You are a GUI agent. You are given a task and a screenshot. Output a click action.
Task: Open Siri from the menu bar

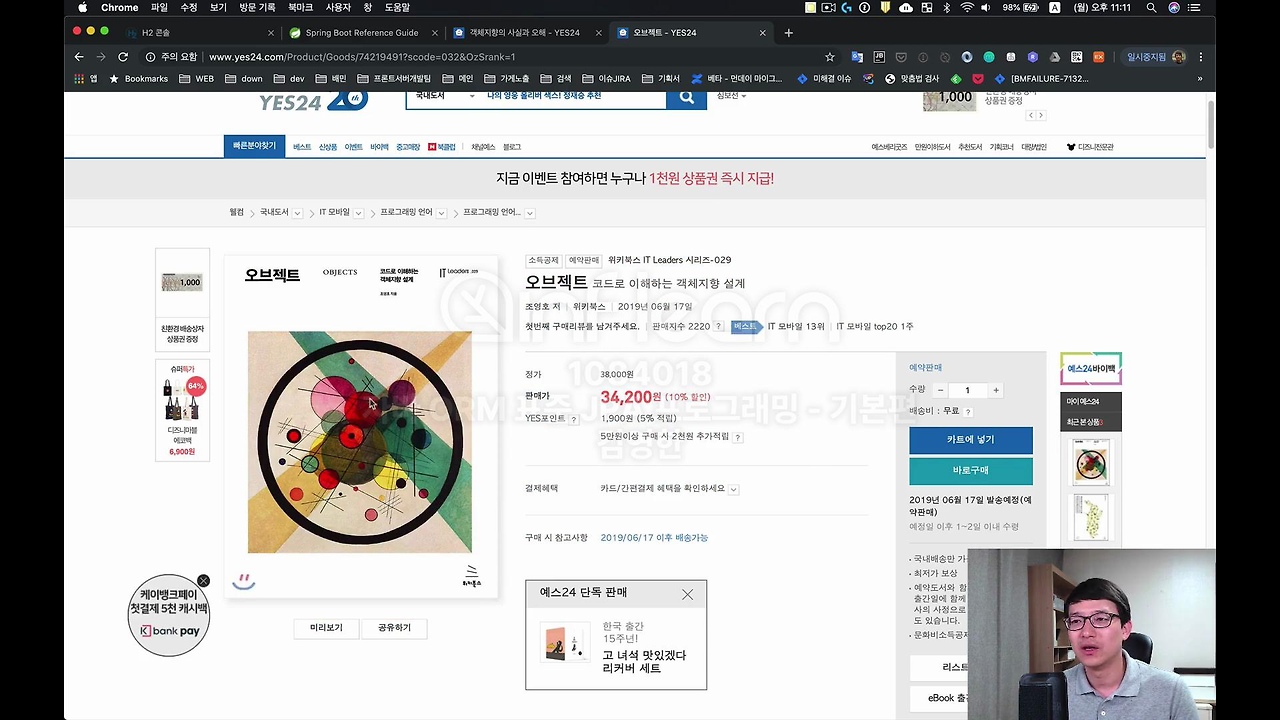pyautogui.click(x=1174, y=7)
